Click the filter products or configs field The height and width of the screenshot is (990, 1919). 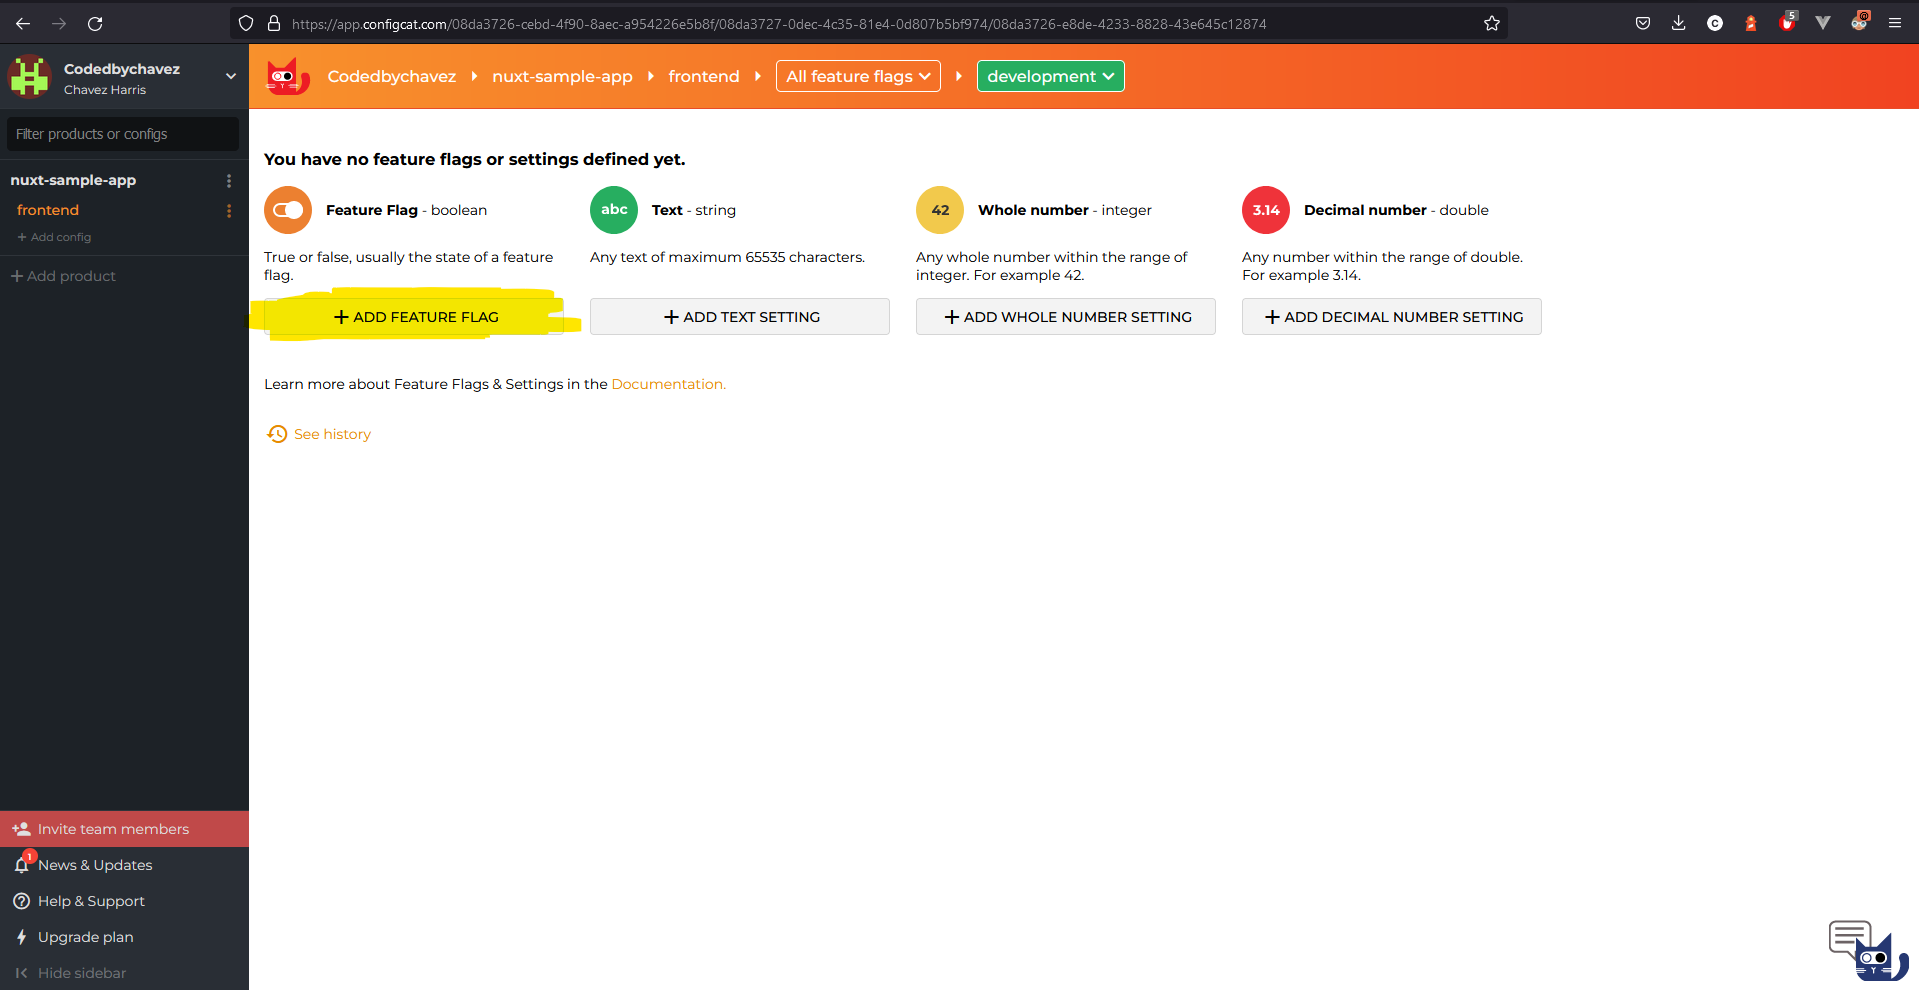point(122,133)
